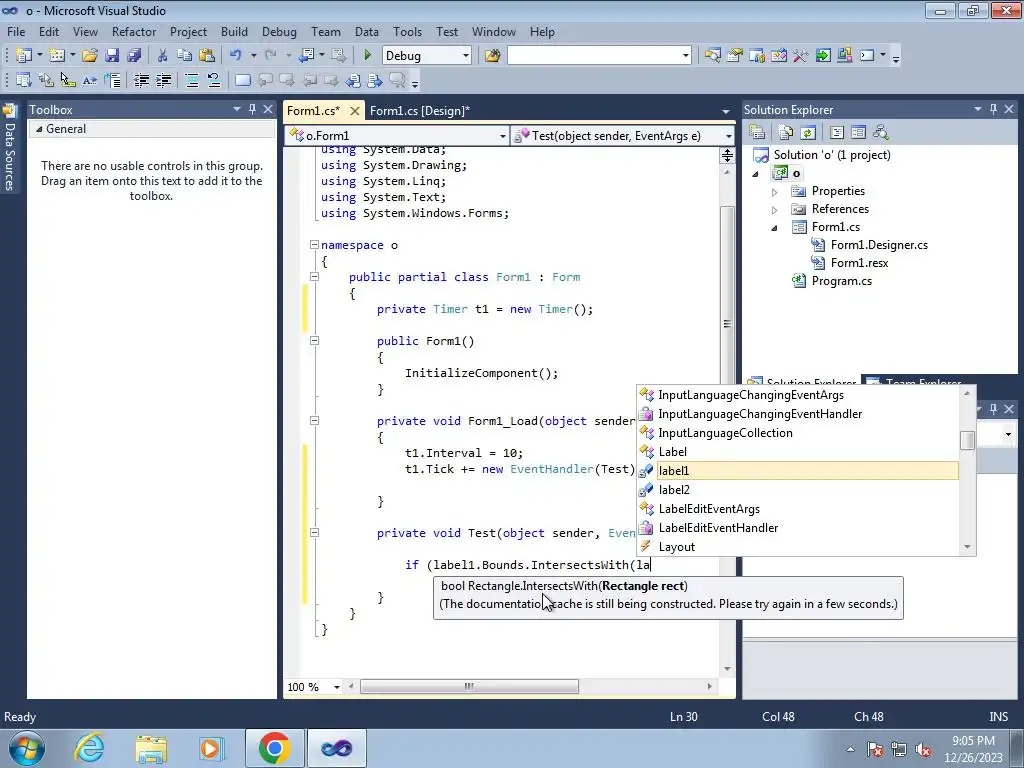Click the New Project toolbar icon
This screenshot has height=768, width=1024.
[x=24, y=56]
